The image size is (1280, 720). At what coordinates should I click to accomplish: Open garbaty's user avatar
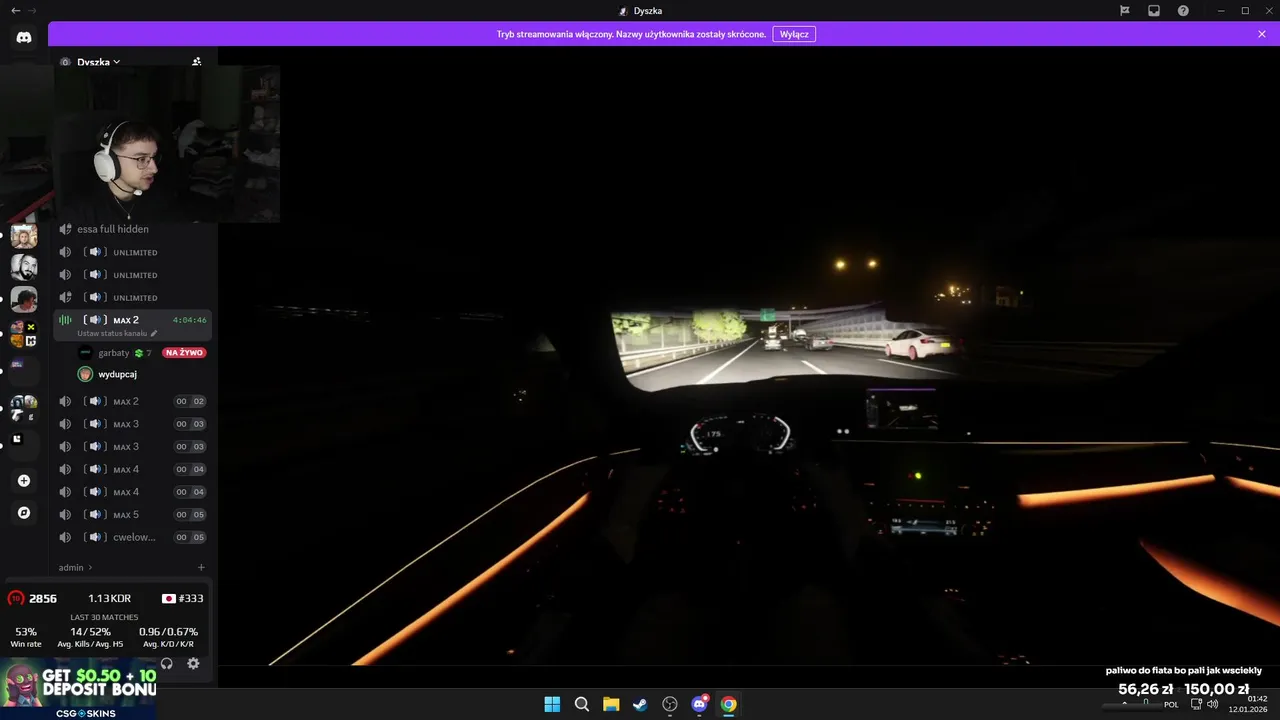(x=85, y=353)
